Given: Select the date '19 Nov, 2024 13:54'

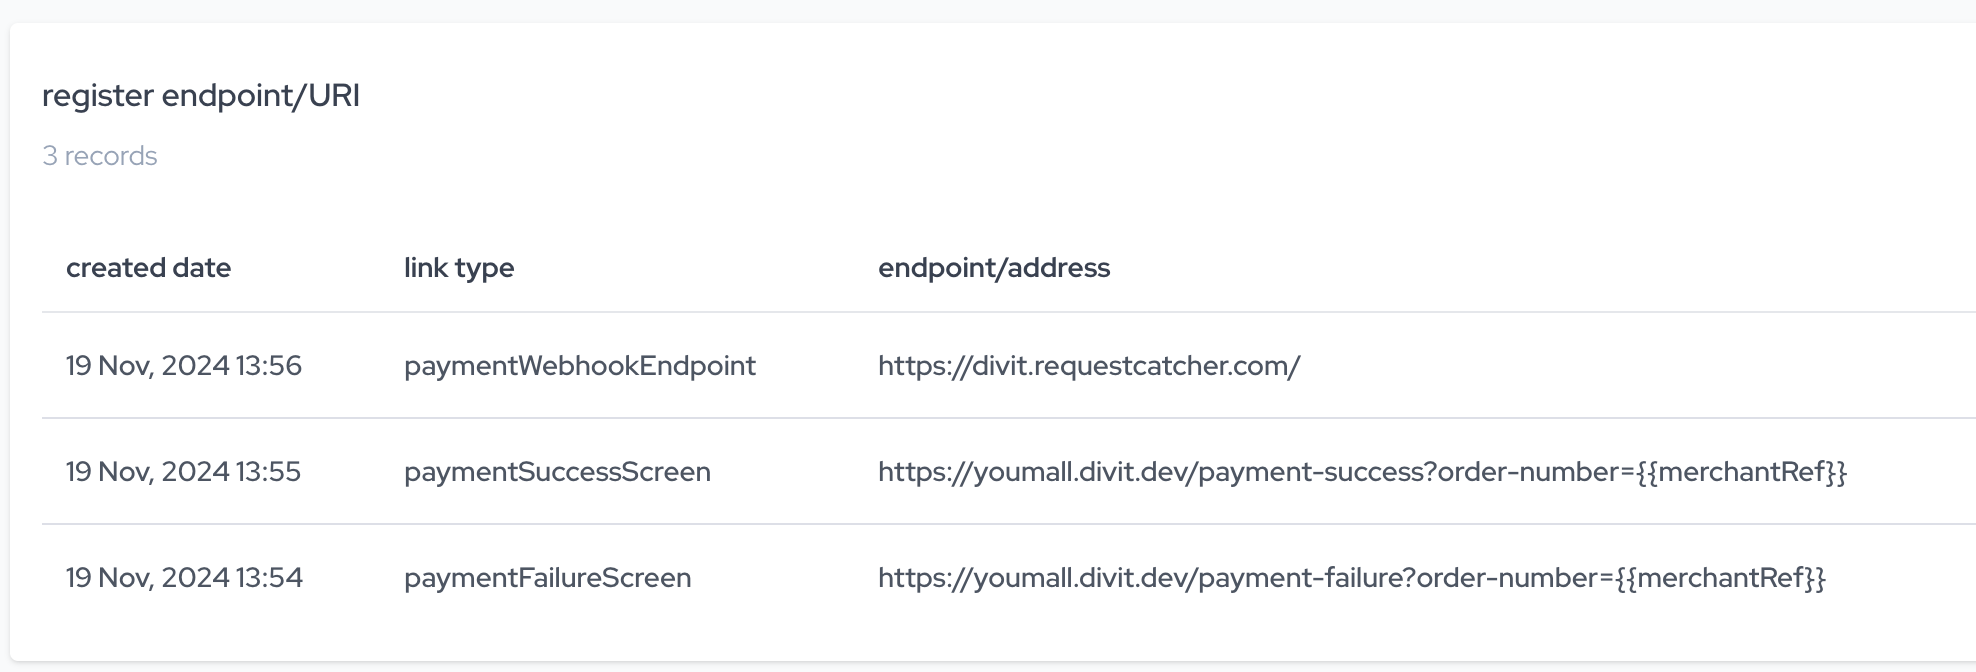Looking at the screenshot, I should coord(184,578).
